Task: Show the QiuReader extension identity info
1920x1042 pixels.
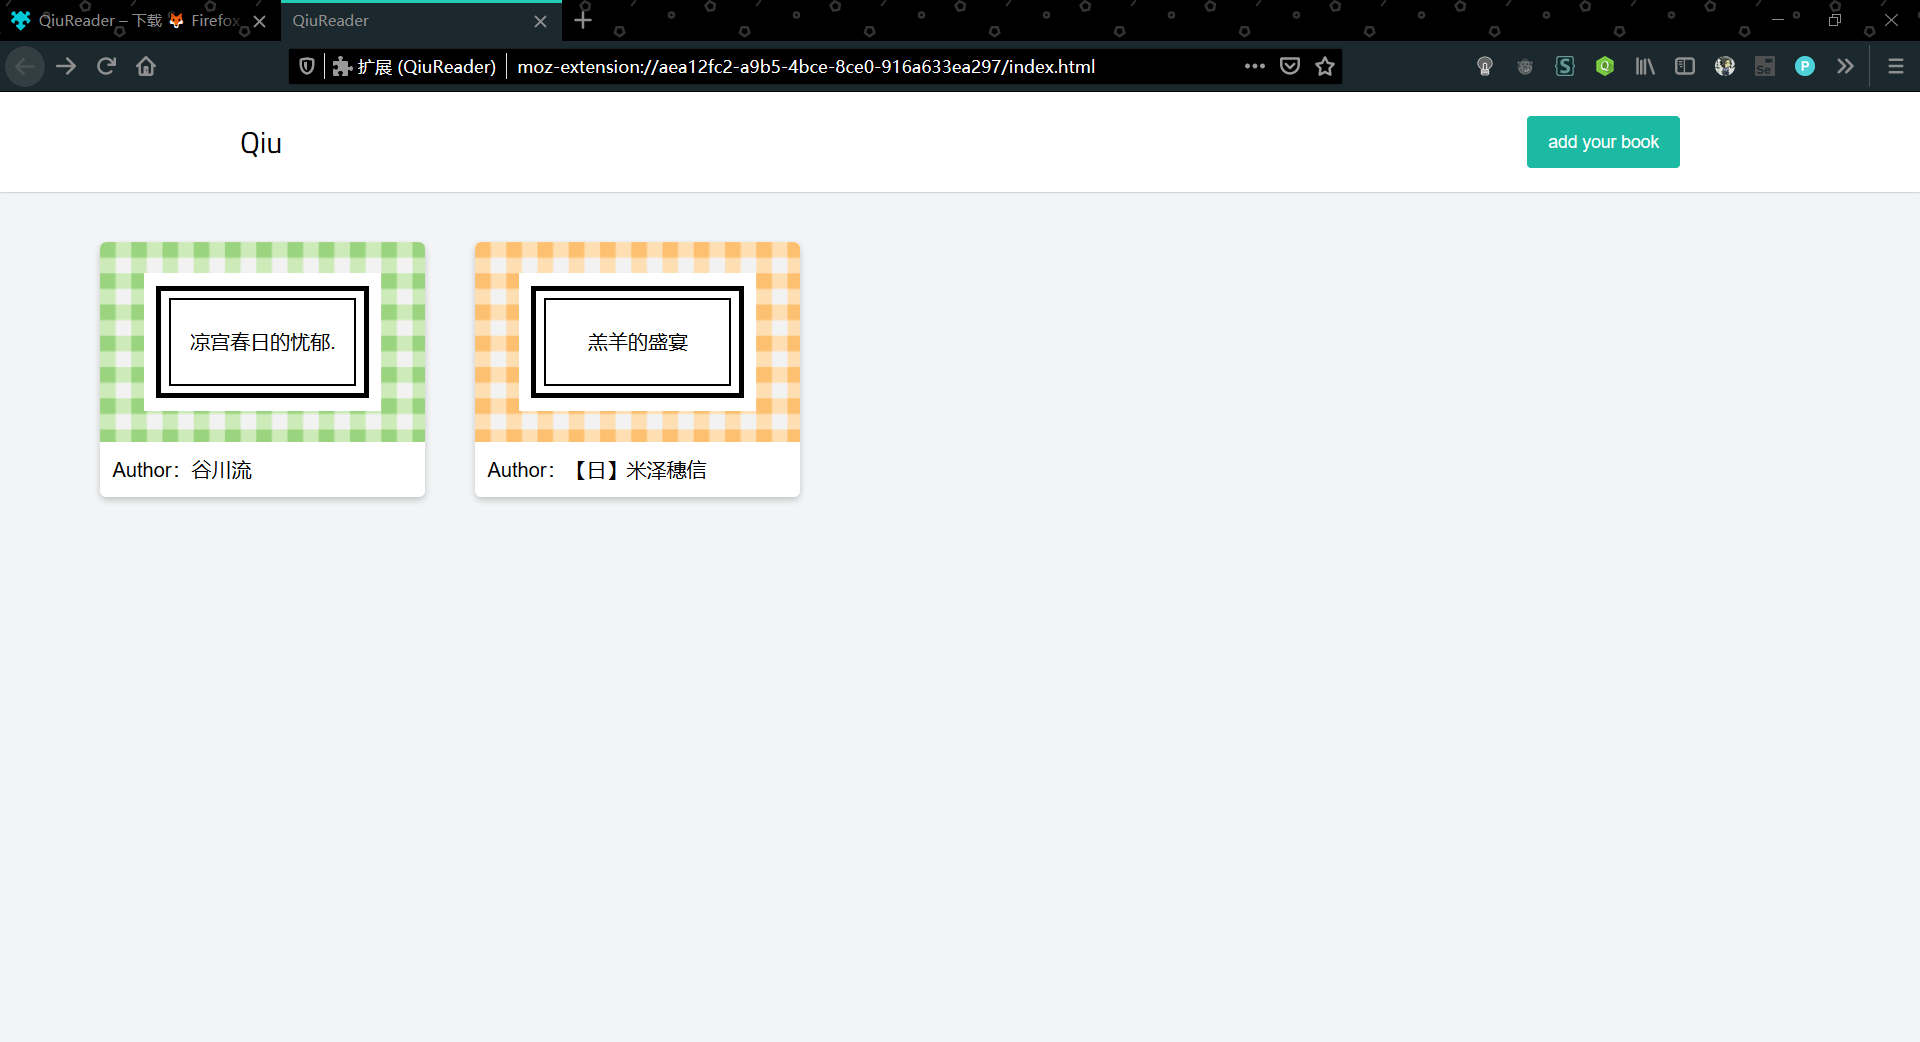Action: tap(414, 67)
